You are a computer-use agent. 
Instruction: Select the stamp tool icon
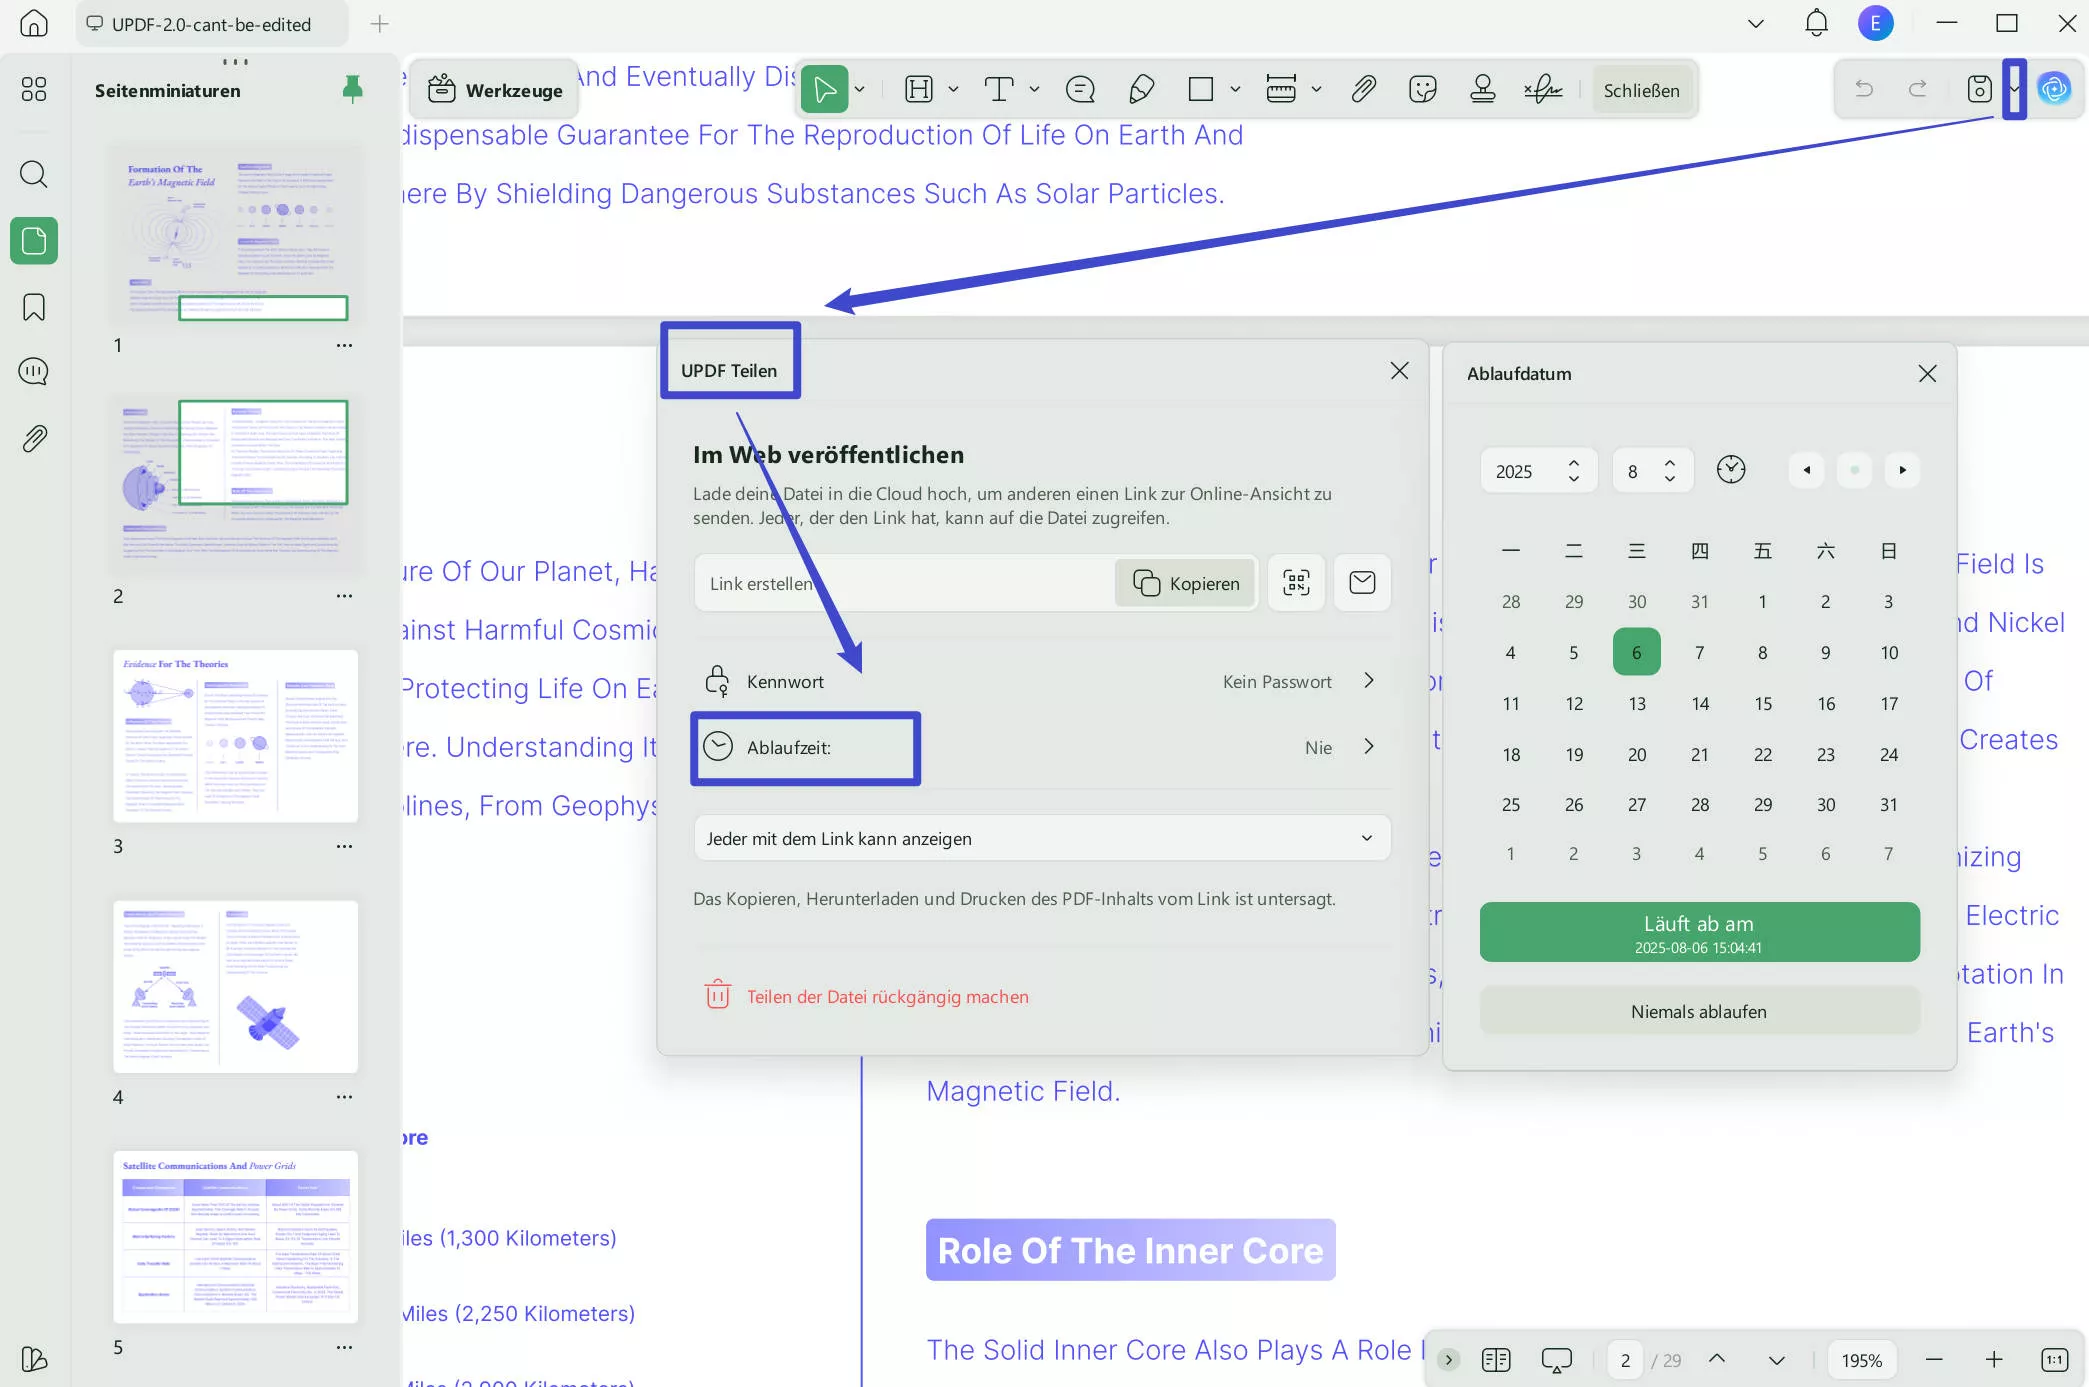pyautogui.click(x=1482, y=90)
